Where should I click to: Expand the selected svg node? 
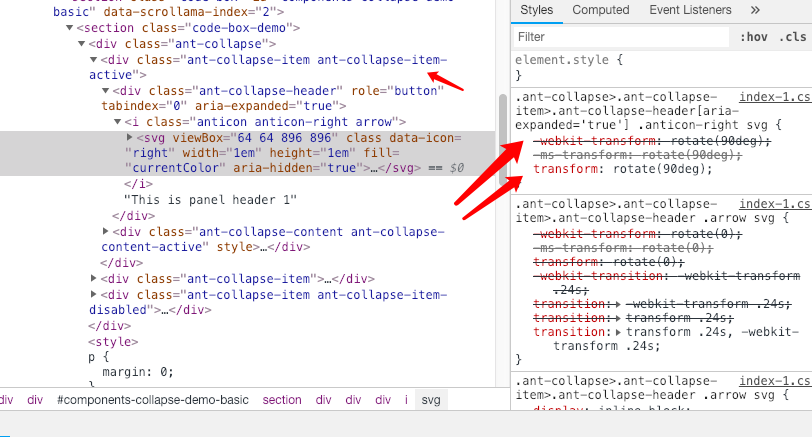(130, 137)
